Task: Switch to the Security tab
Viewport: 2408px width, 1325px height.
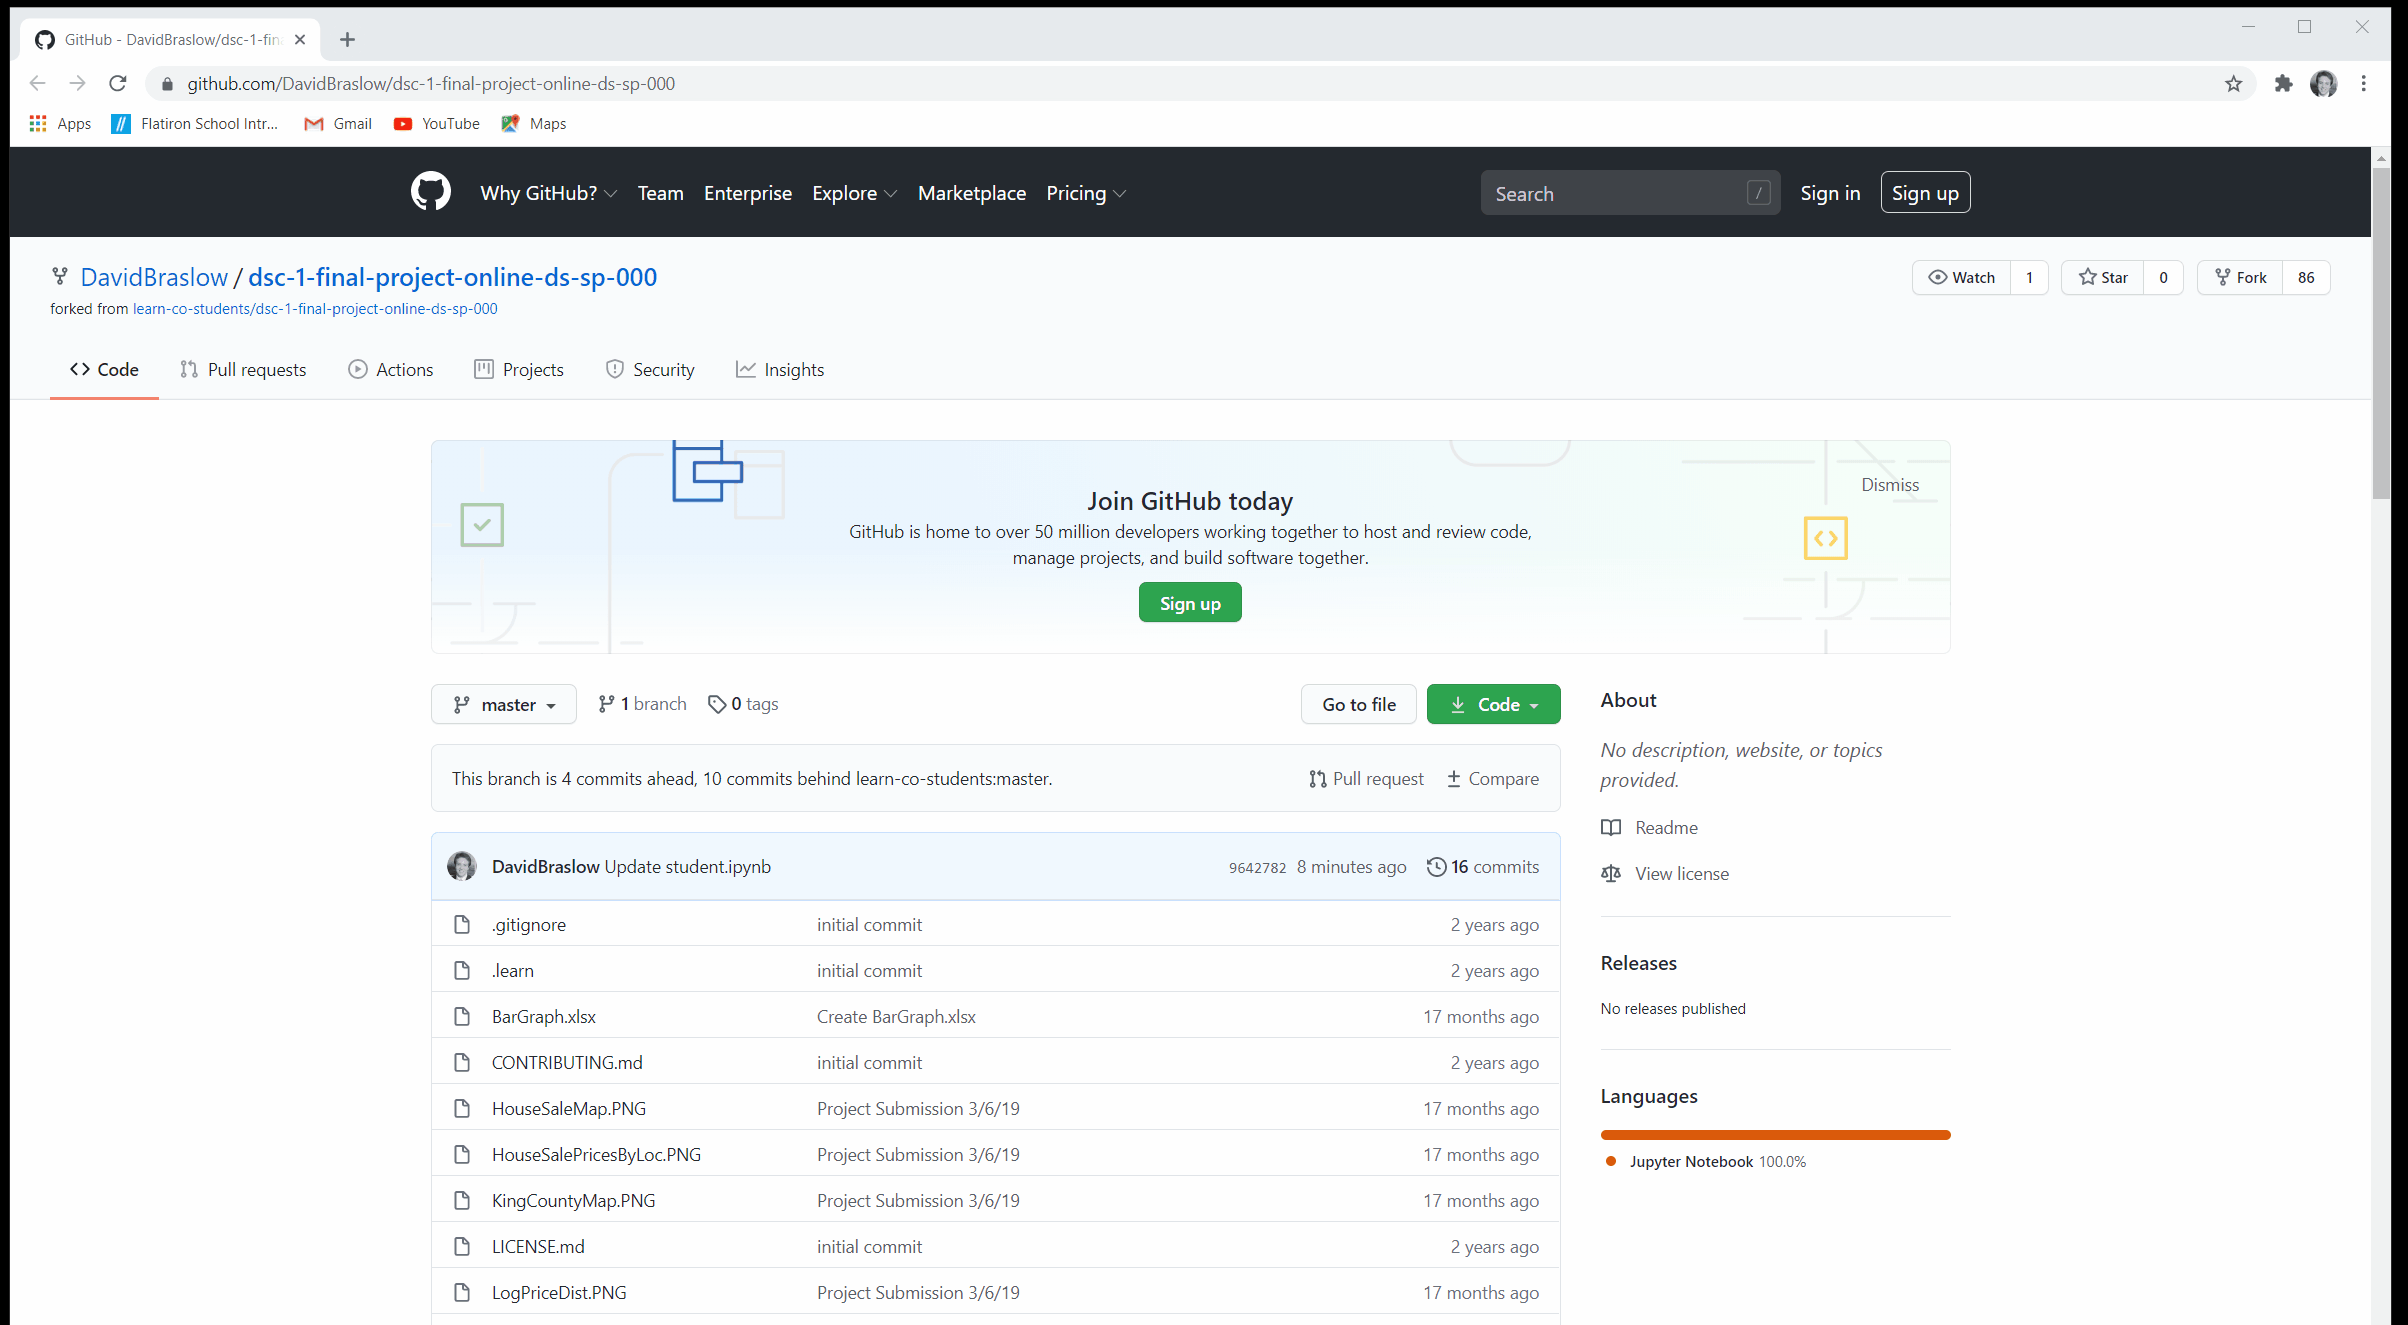Action: (661, 369)
